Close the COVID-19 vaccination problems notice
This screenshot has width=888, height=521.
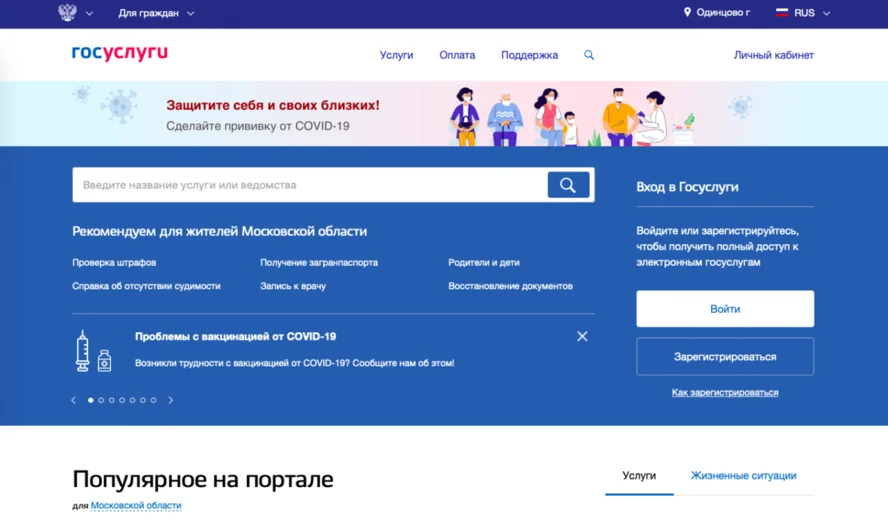click(x=582, y=337)
